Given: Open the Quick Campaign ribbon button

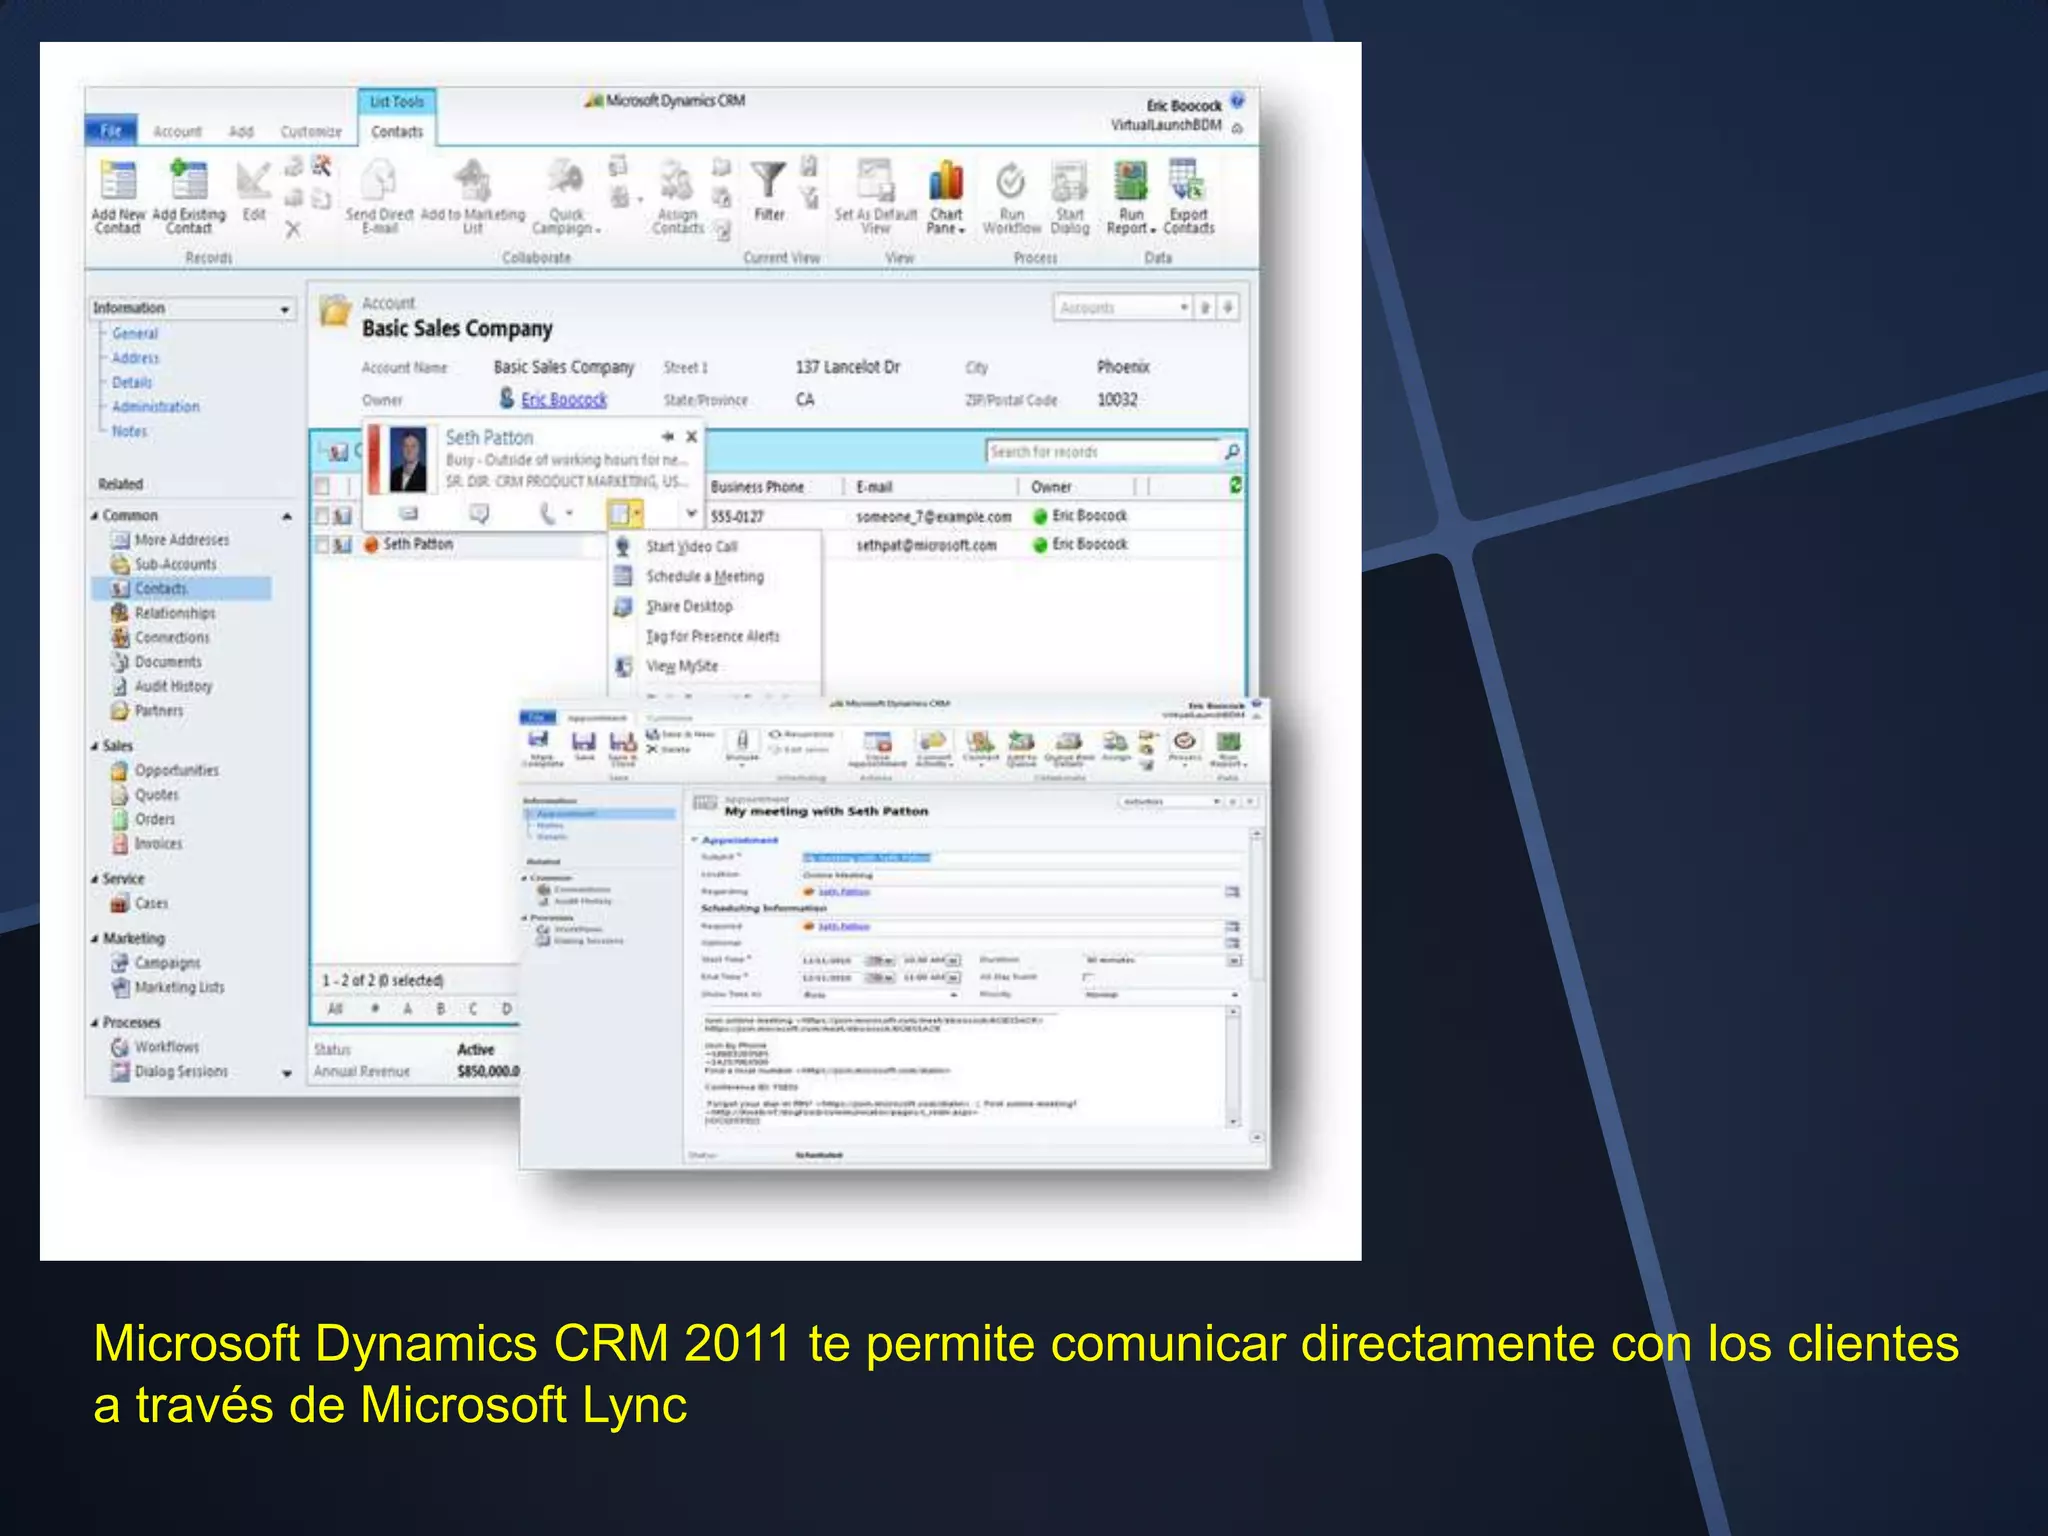Looking at the screenshot, I should point(566,197).
